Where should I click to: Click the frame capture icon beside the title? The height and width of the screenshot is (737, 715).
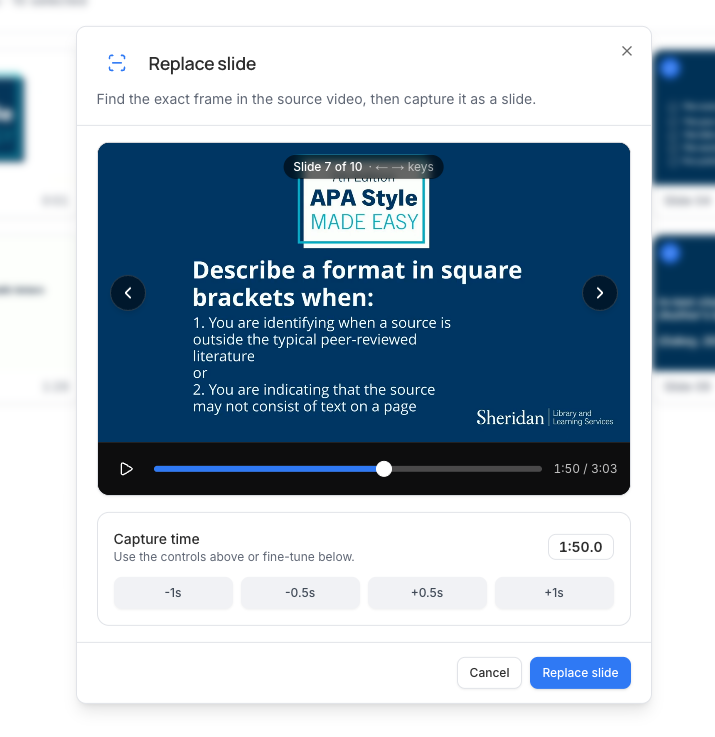117,63
